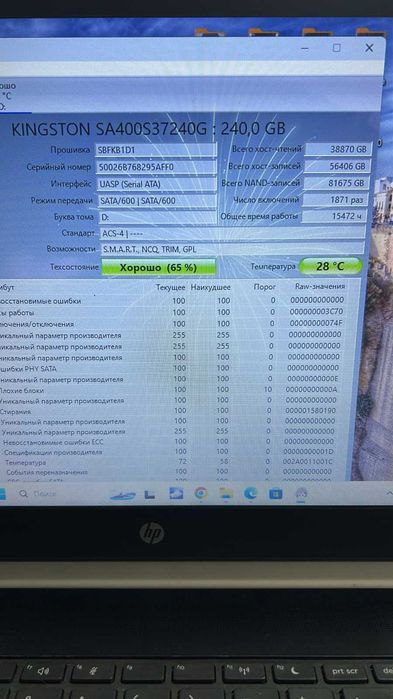Click the Raw-значения column header

coord(320,287)
